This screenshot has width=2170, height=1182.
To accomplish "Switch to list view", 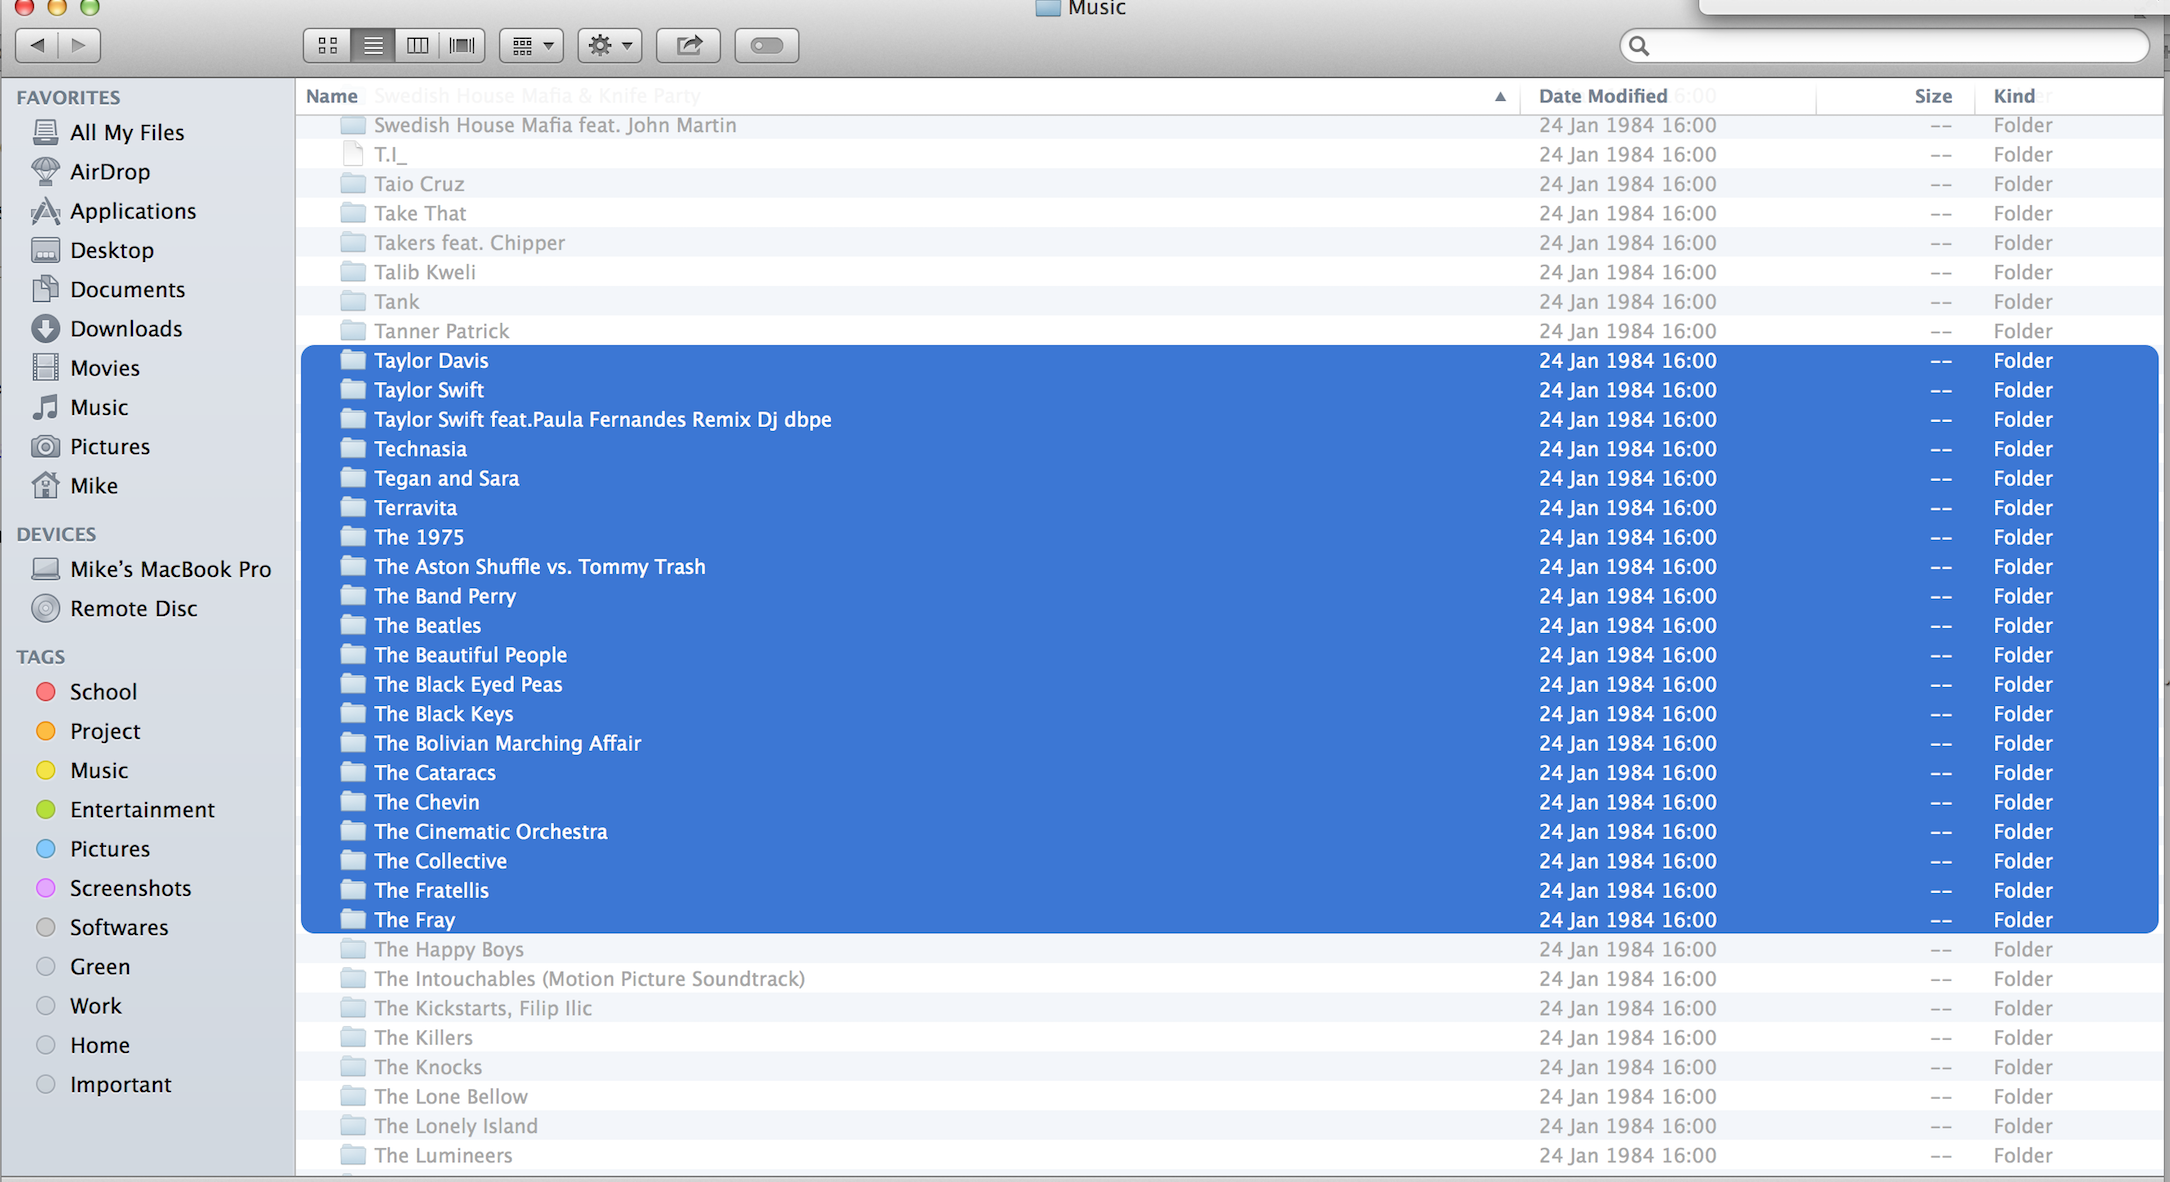I will [373, 45].
